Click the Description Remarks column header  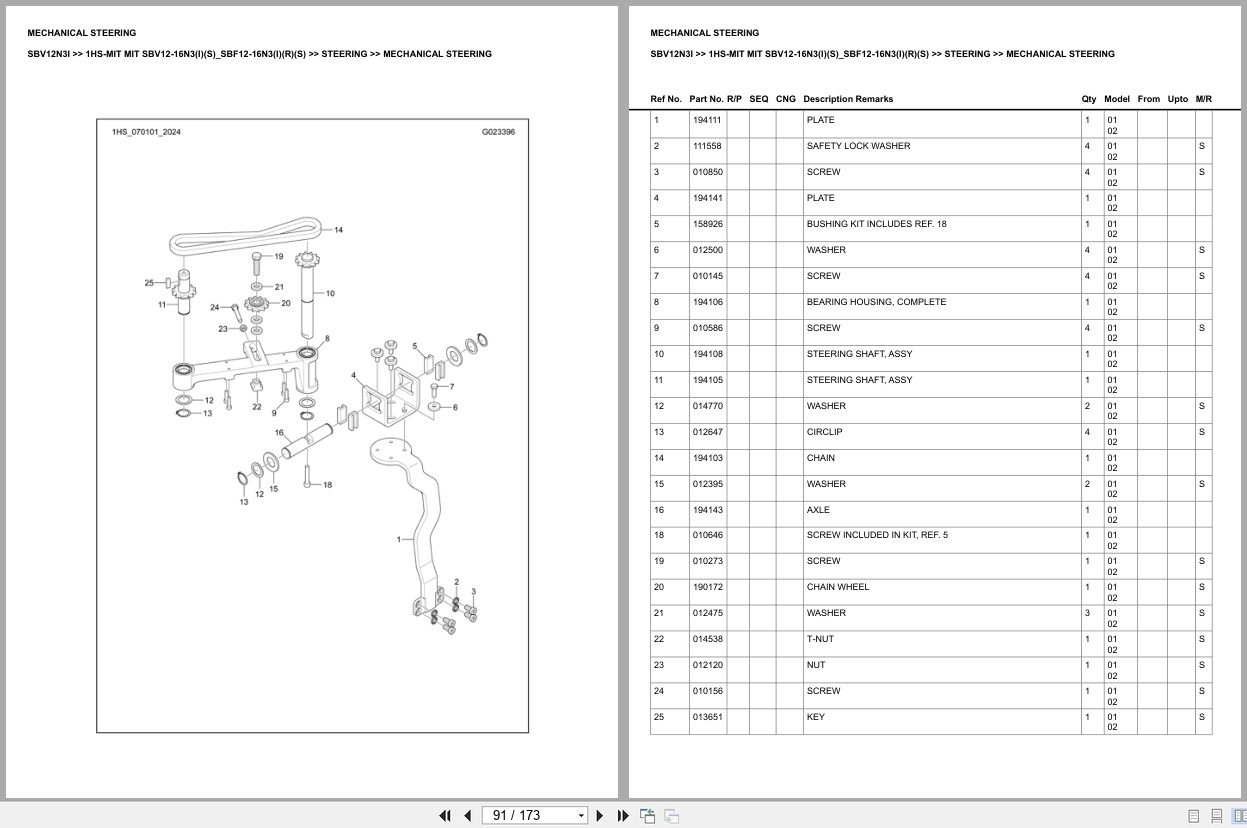(848, 99)
